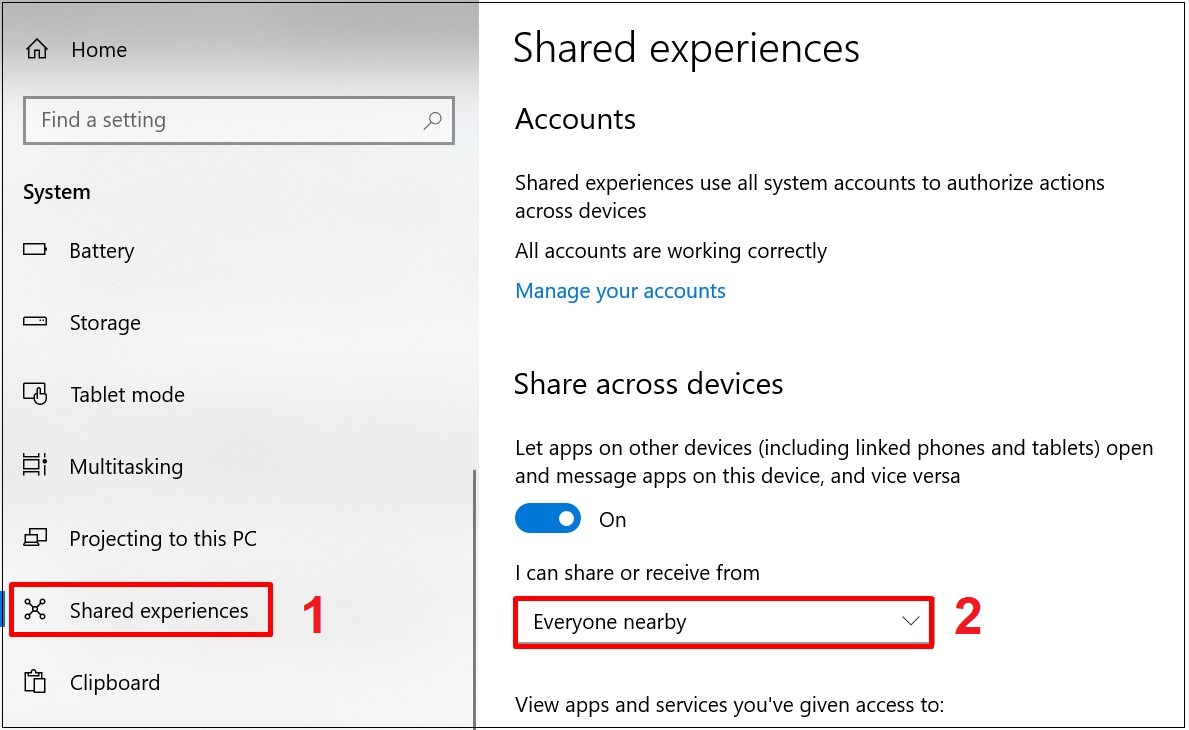Viewport: 1189px width, 730px height.
Task: Click the Shared experiences icon
Action: coord(35,610)
